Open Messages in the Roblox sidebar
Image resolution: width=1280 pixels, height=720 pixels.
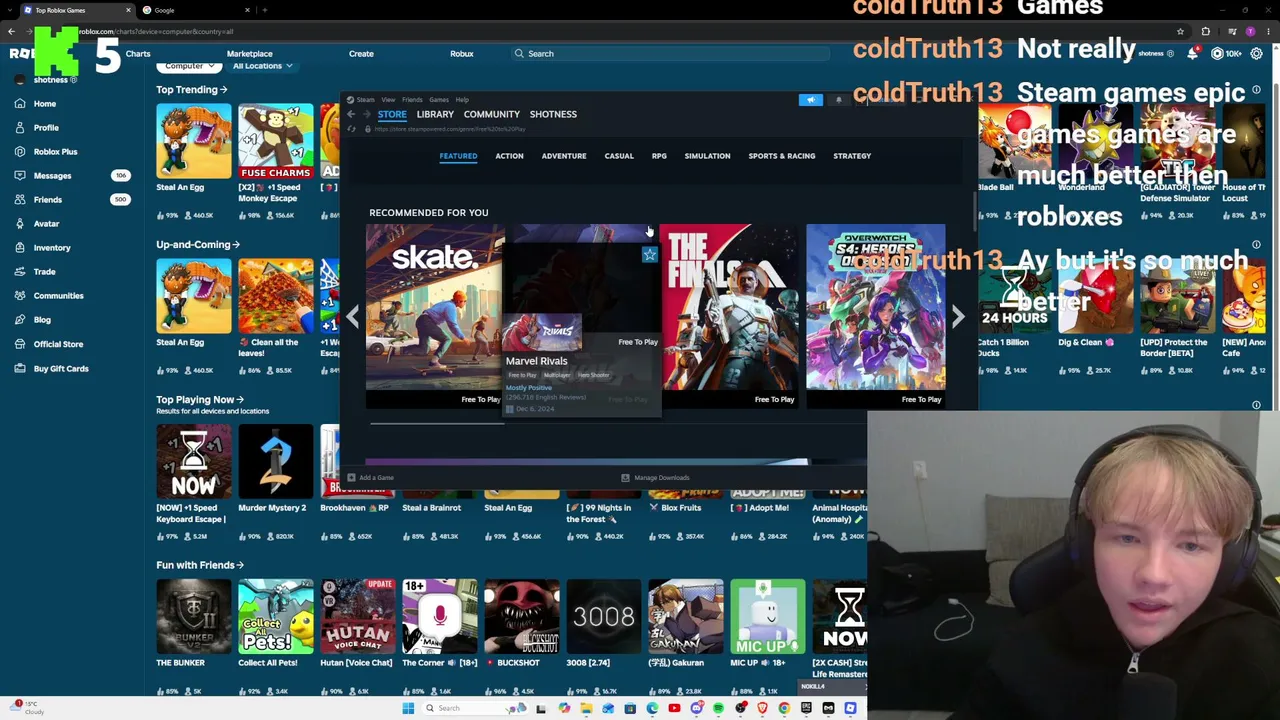52,175
